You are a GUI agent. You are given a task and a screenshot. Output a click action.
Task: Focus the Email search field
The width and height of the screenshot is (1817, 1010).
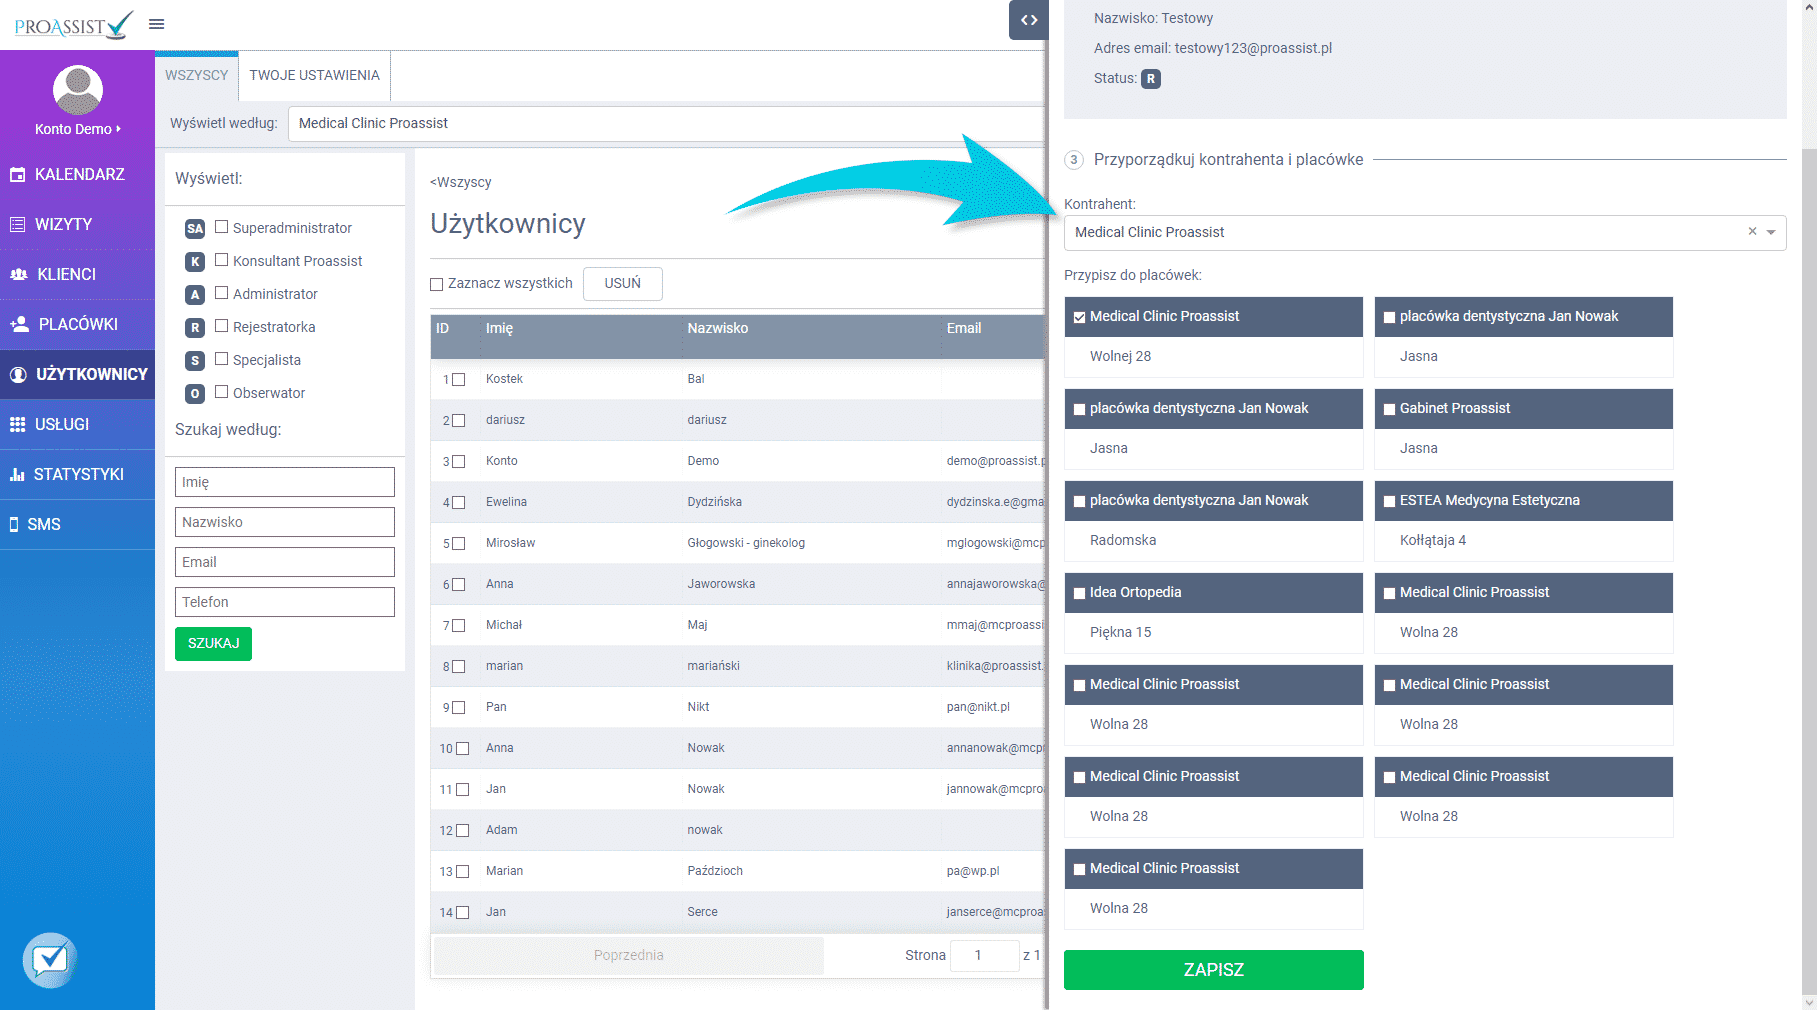pos(285,562)
